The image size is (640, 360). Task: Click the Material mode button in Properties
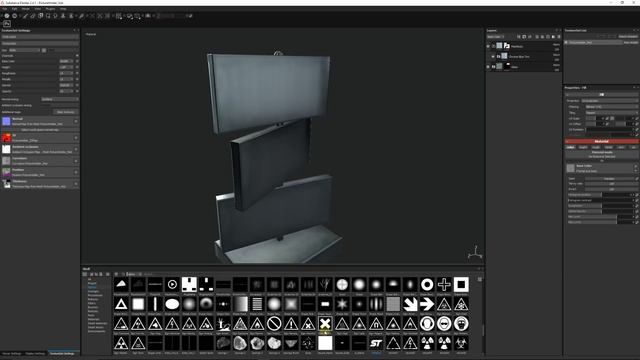coord(602,154)
